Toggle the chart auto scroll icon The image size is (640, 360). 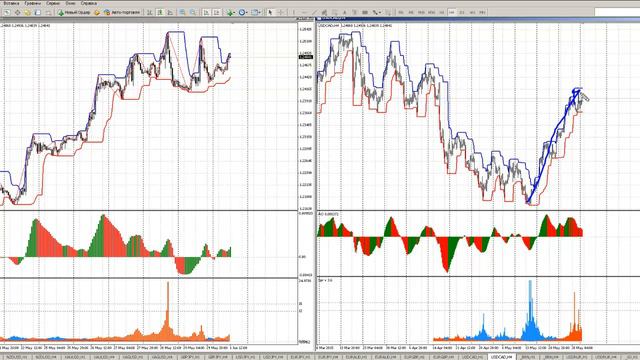click(x=206, y=13)
